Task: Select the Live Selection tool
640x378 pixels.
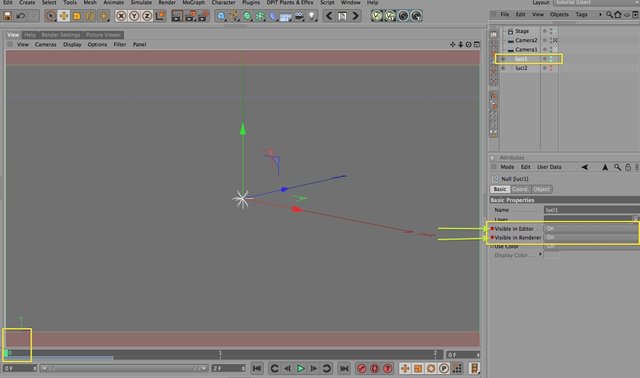Action: click(50, 16)
